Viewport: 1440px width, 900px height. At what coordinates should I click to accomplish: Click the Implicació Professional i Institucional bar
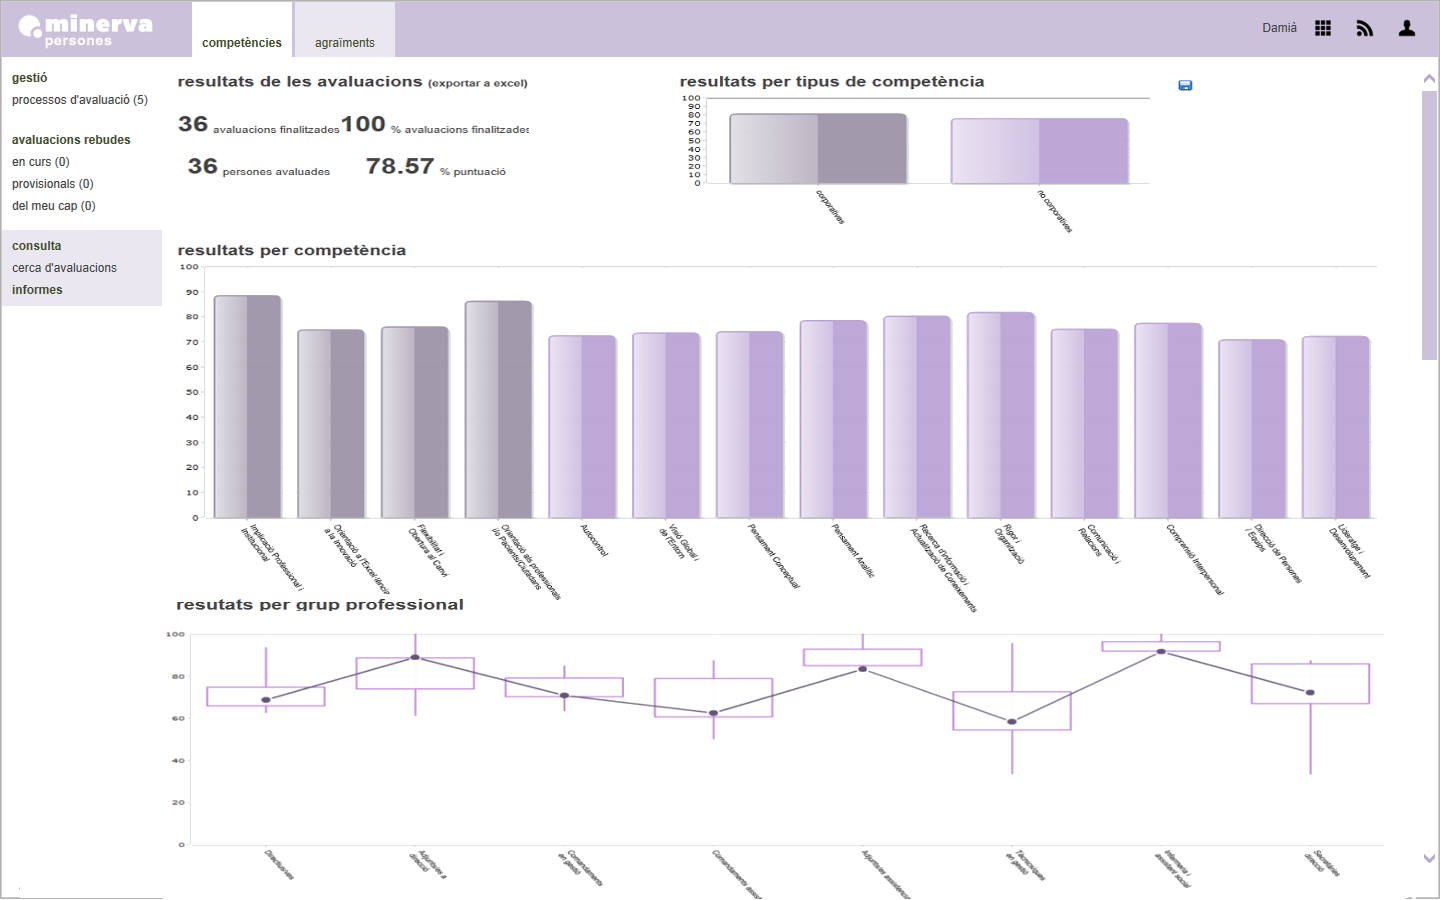coord(248,407)
